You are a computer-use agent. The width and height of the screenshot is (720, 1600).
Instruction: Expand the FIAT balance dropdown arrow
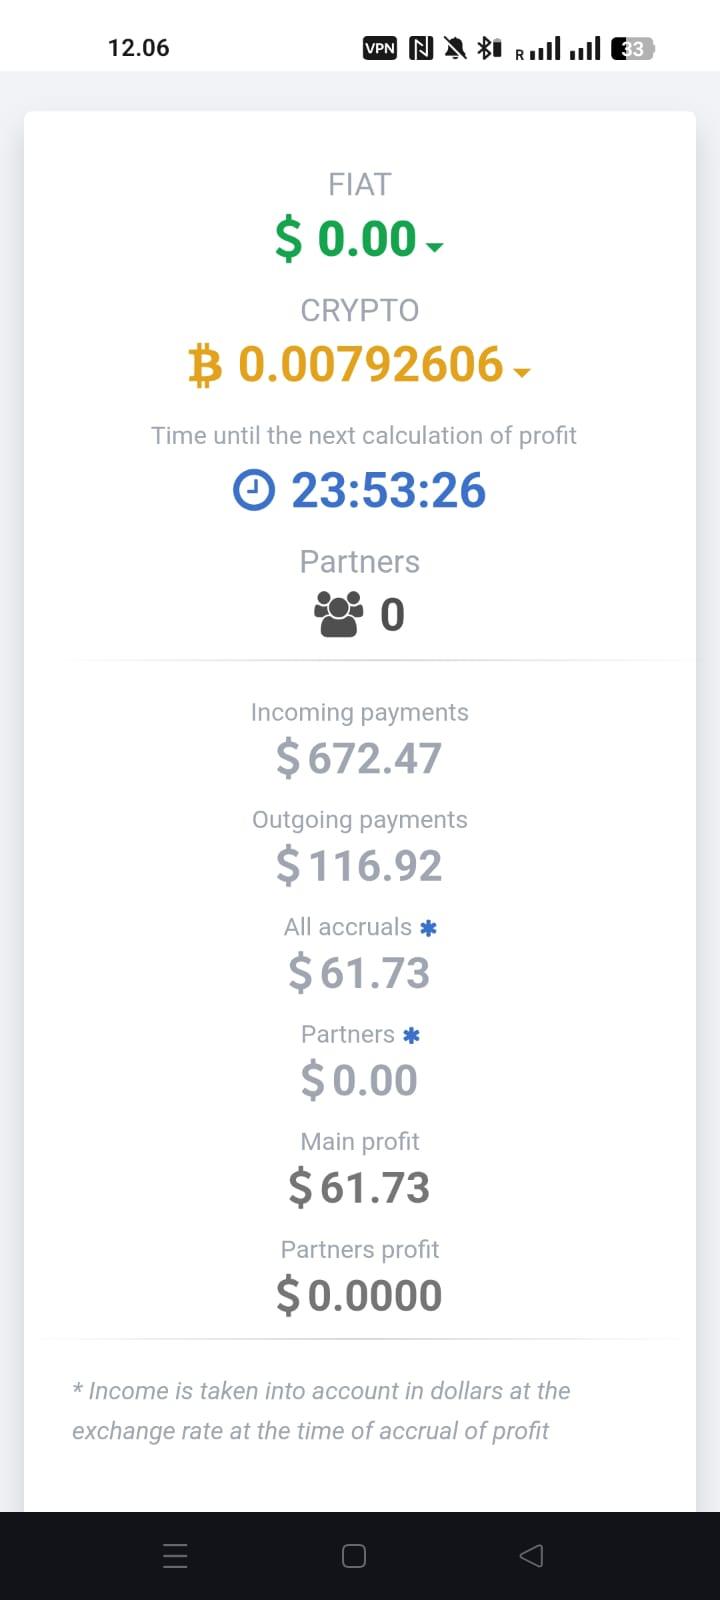[434, 247]
